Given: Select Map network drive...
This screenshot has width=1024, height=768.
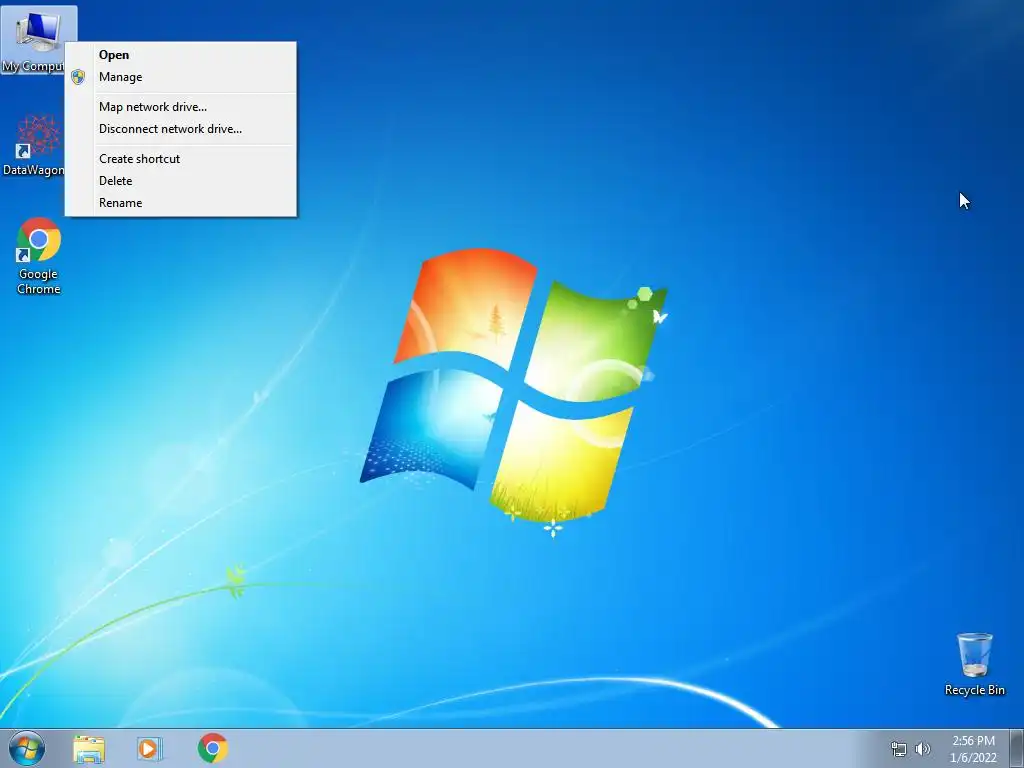Looking at the screenshot, I should click(x=180, y=107).
